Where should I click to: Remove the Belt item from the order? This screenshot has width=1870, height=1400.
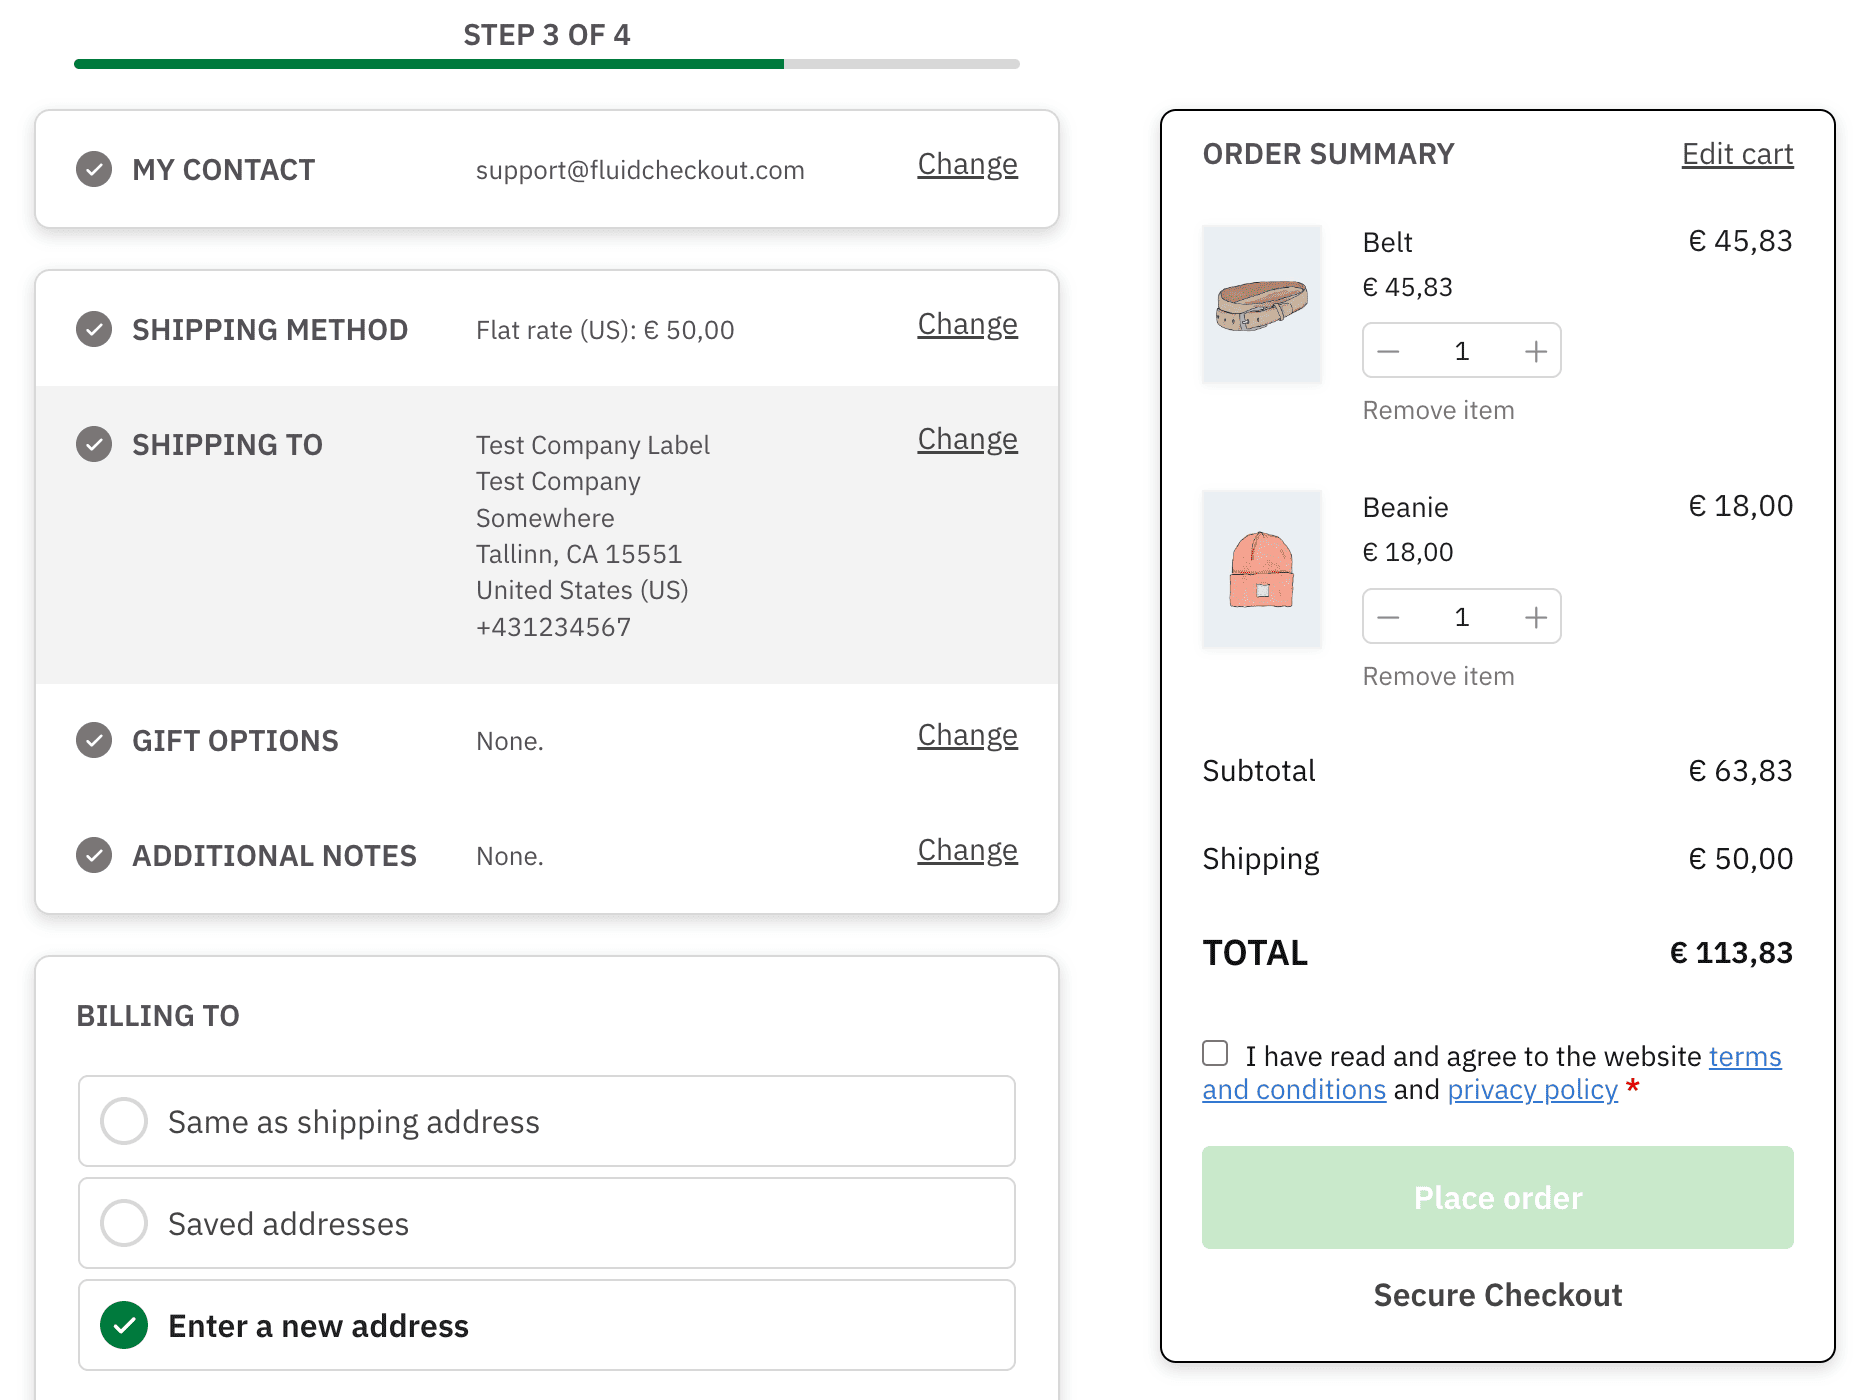click(1437, 409)
